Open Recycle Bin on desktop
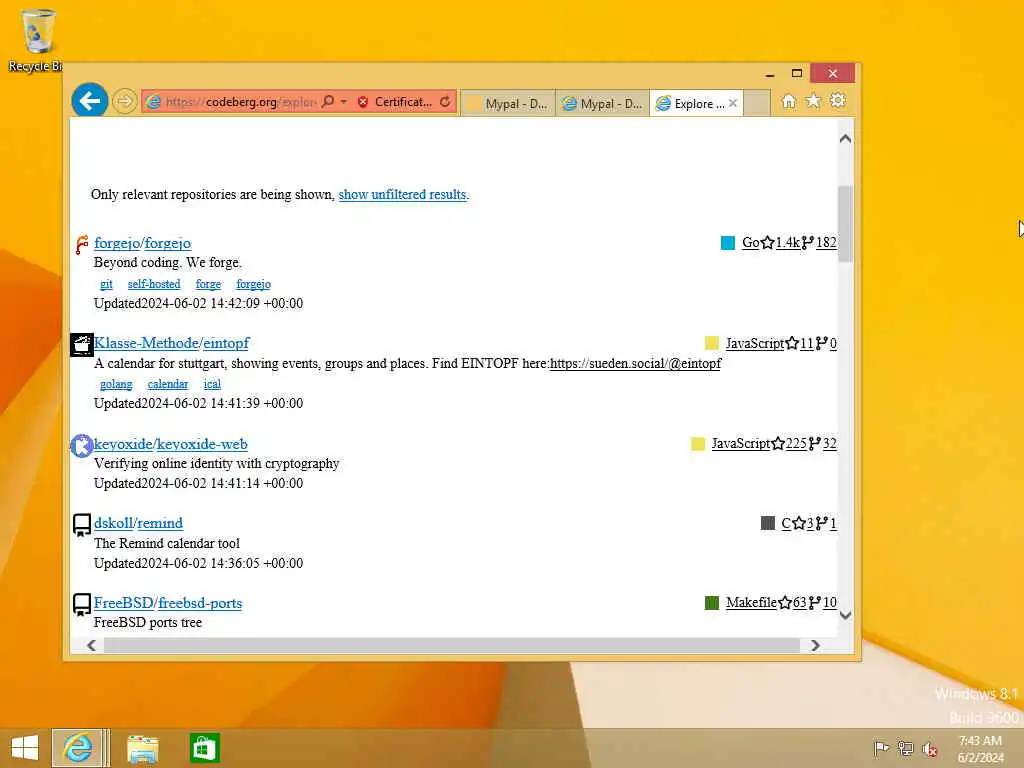 (x=37, y=40)
